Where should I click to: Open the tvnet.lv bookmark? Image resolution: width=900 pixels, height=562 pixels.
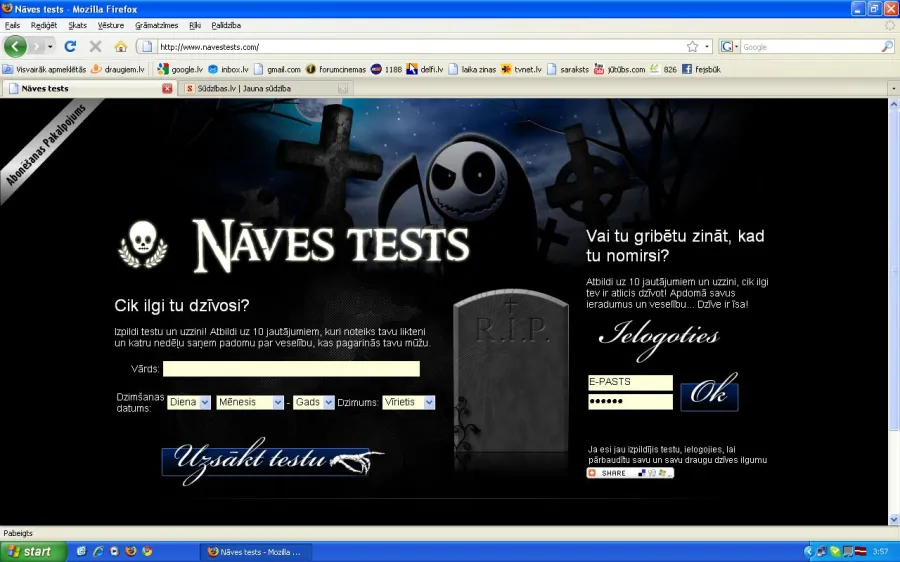pyautogui.click(x=521, y=69)
